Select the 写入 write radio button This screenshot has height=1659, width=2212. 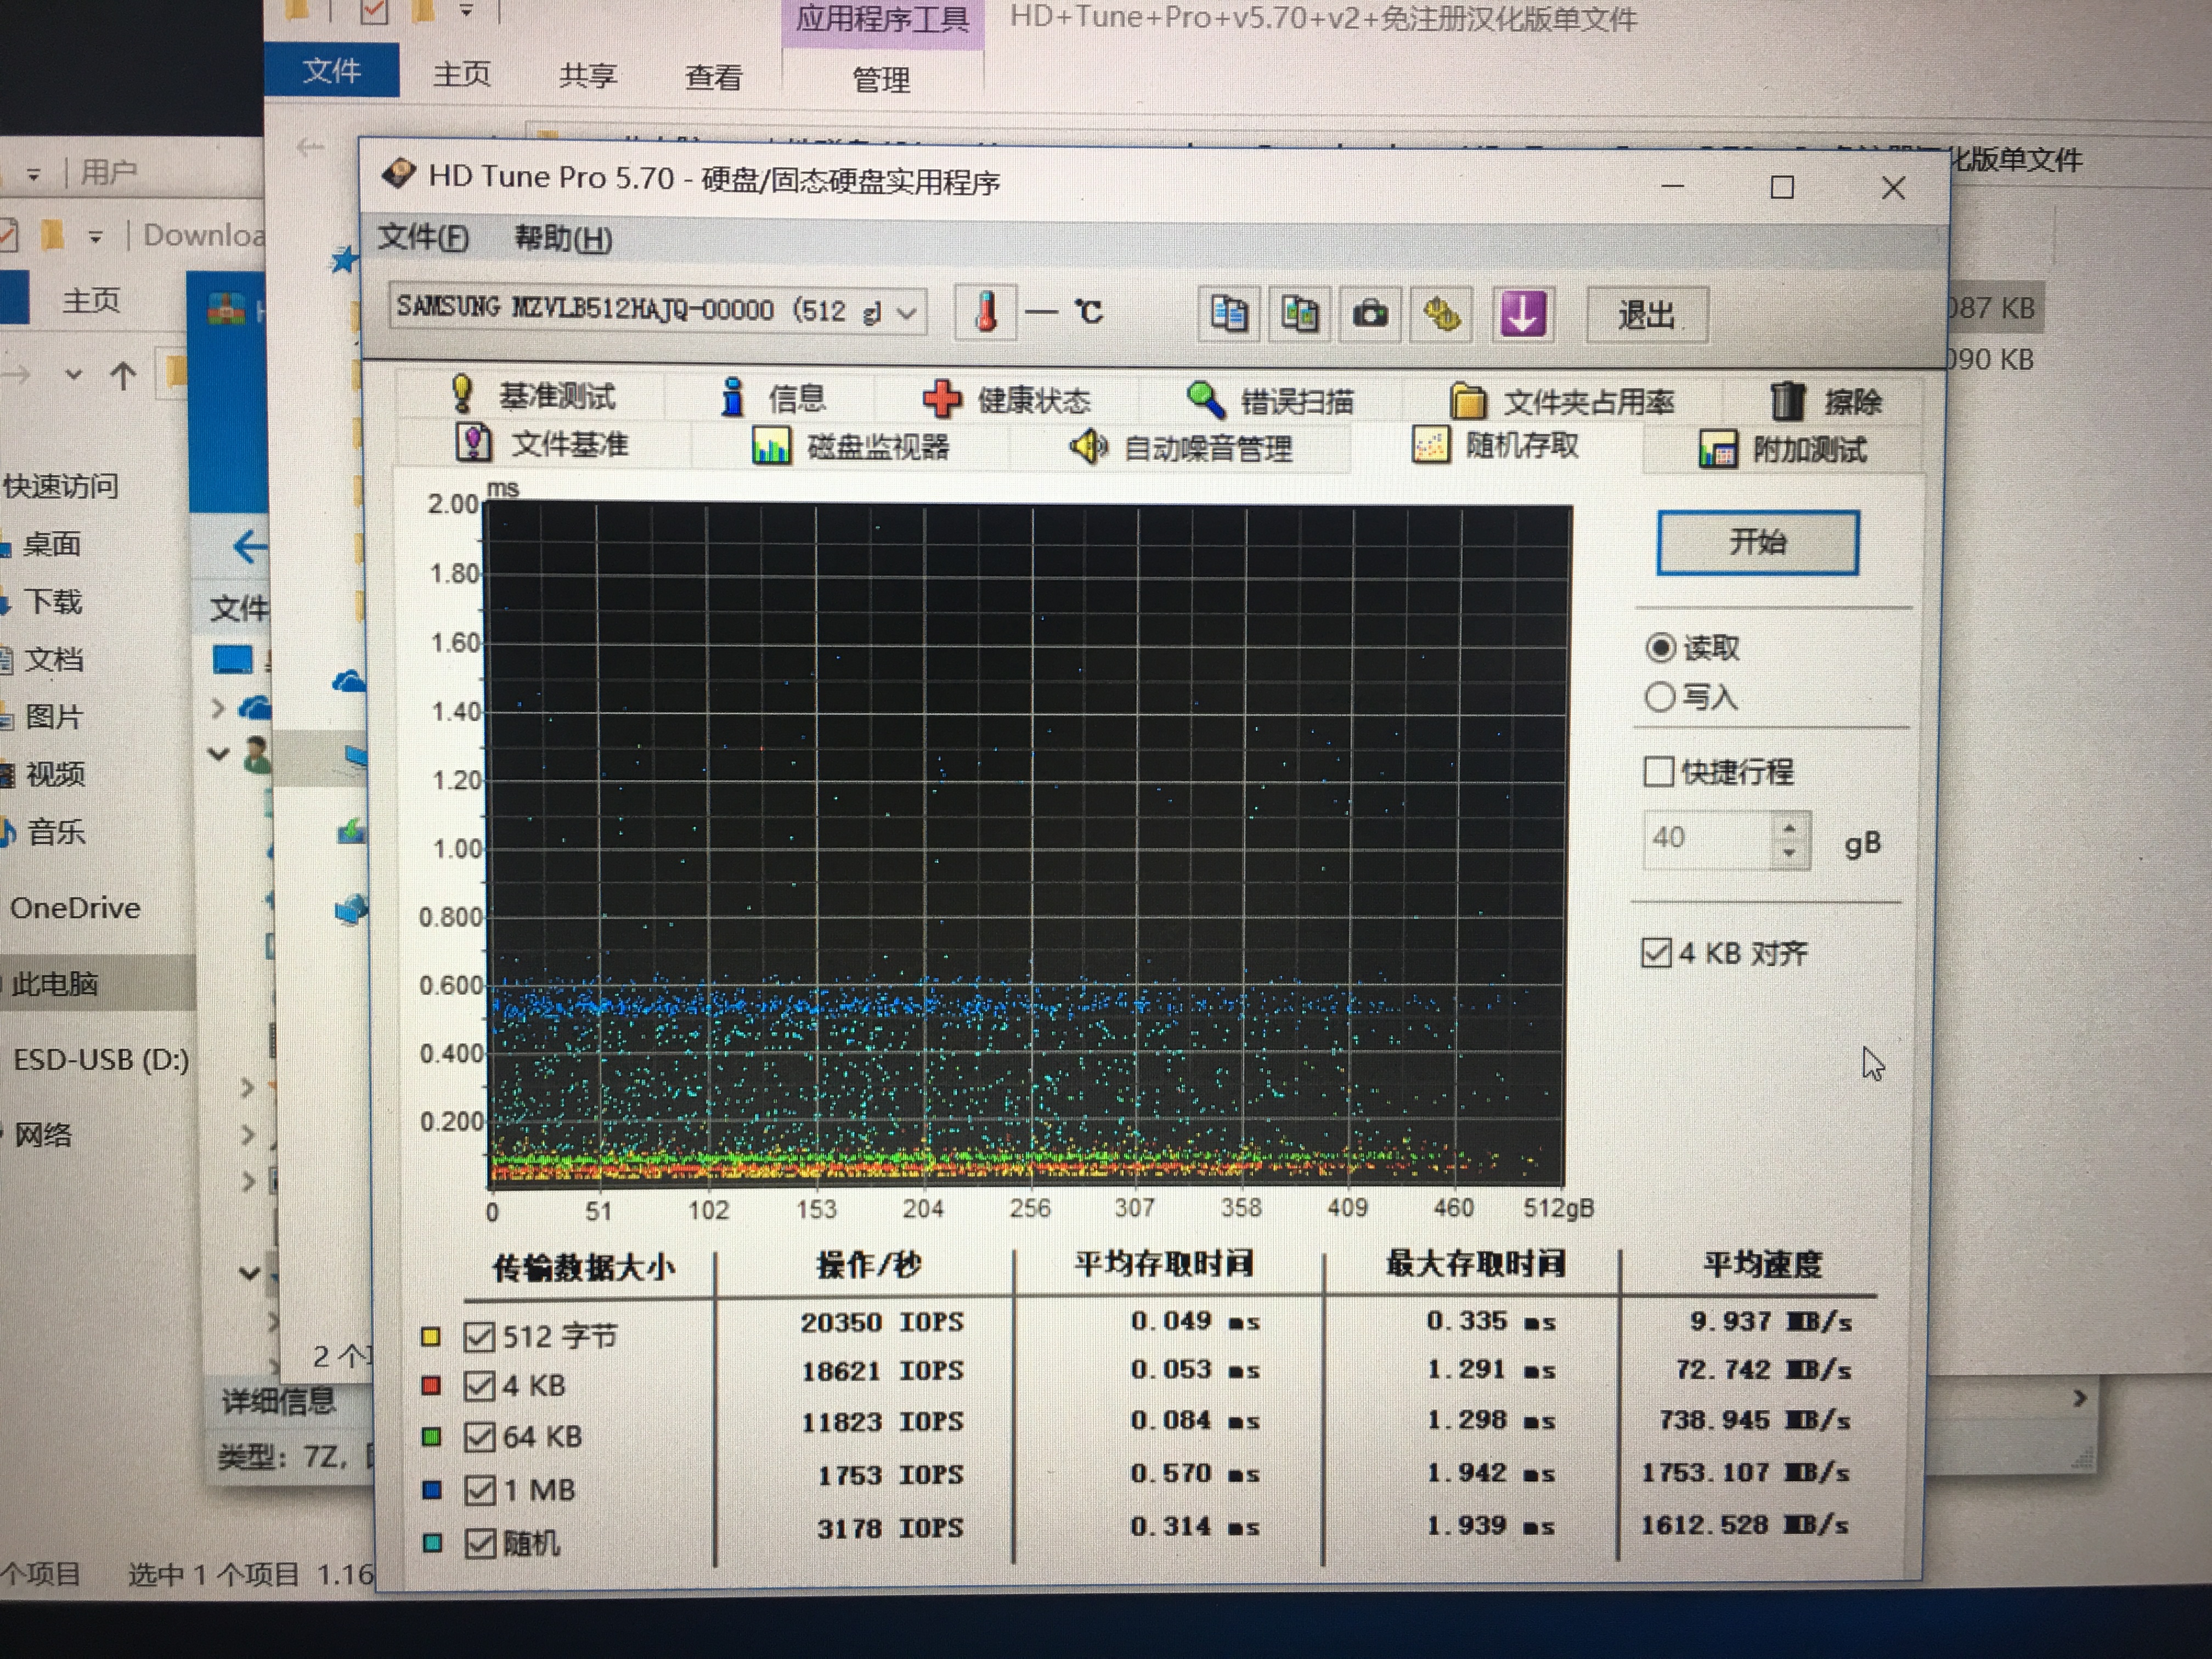(x=1660, y=697)
